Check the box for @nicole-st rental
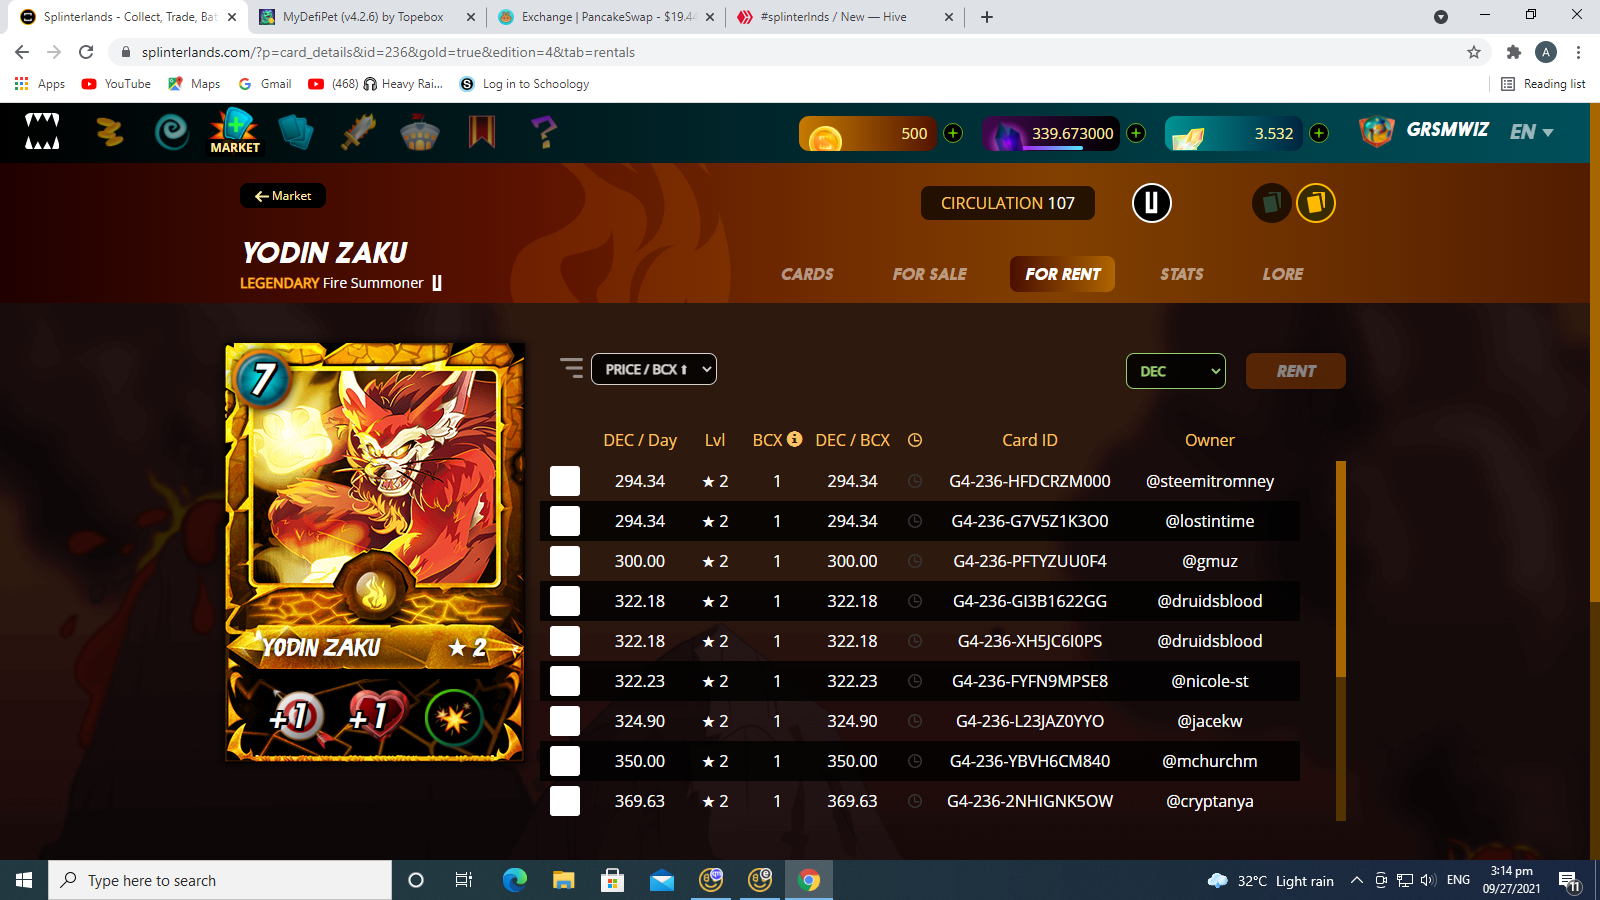 [x=565, y=681]
